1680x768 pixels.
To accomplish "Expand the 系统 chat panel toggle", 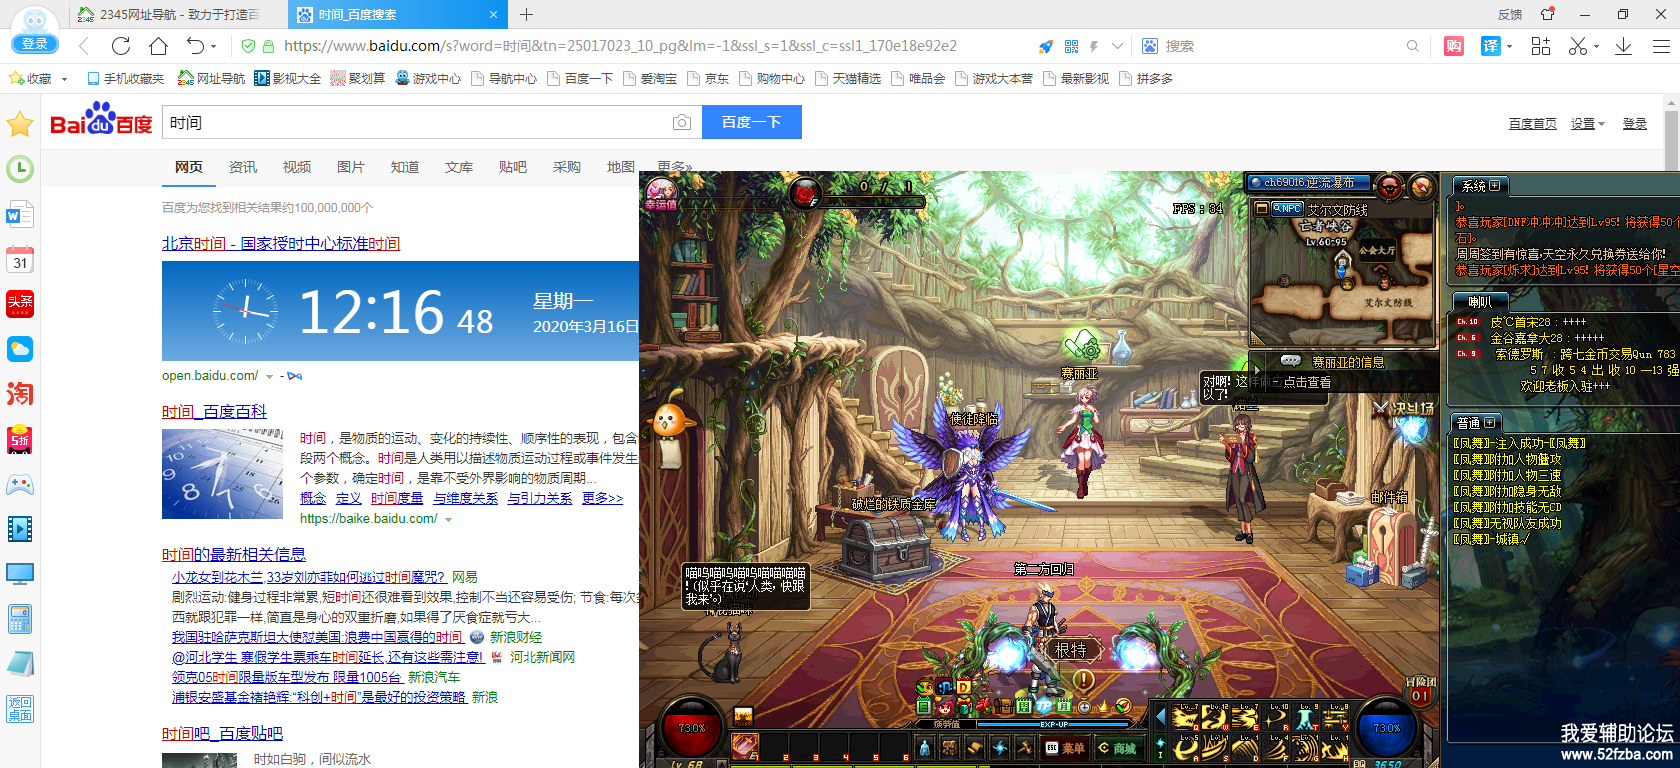I will 1495,186.
